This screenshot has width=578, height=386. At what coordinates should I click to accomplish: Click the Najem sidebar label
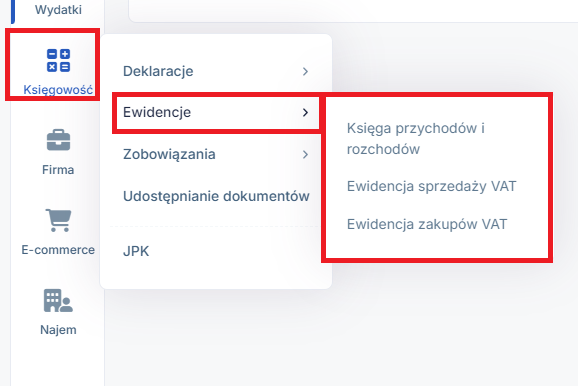click(58, 330)
